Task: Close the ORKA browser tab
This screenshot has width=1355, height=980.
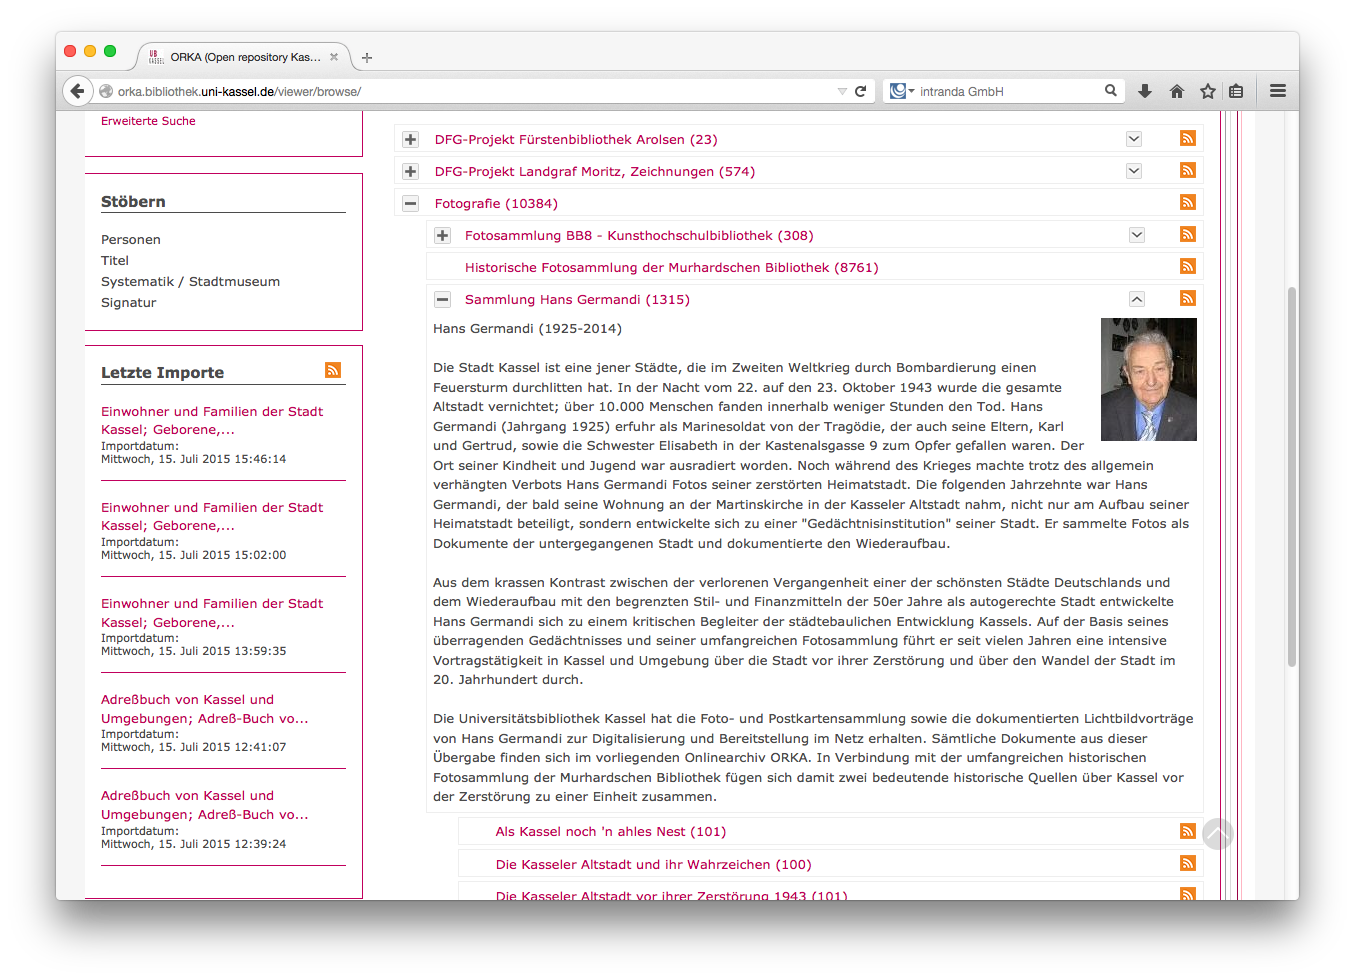Action: pyautogui.click(x=334, y=57)
